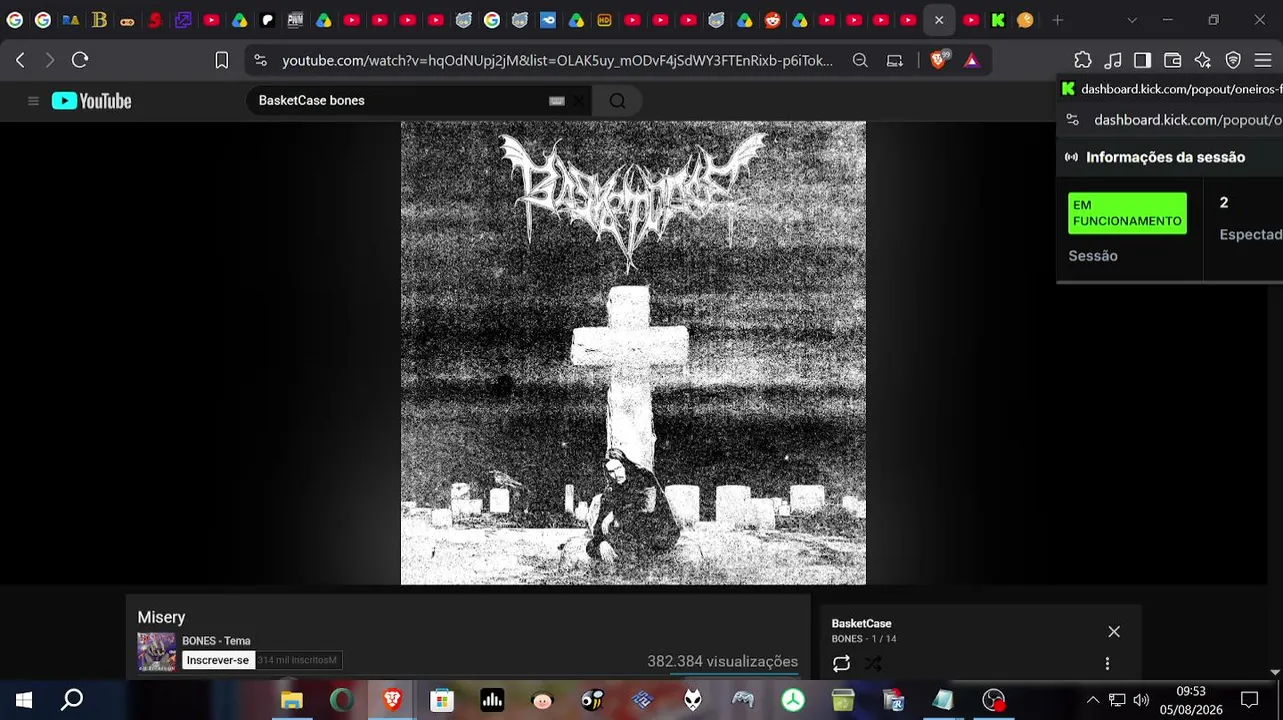
Task: Select the 'Informações da sessão' heading text
Action: click(x=1165, y=157)
